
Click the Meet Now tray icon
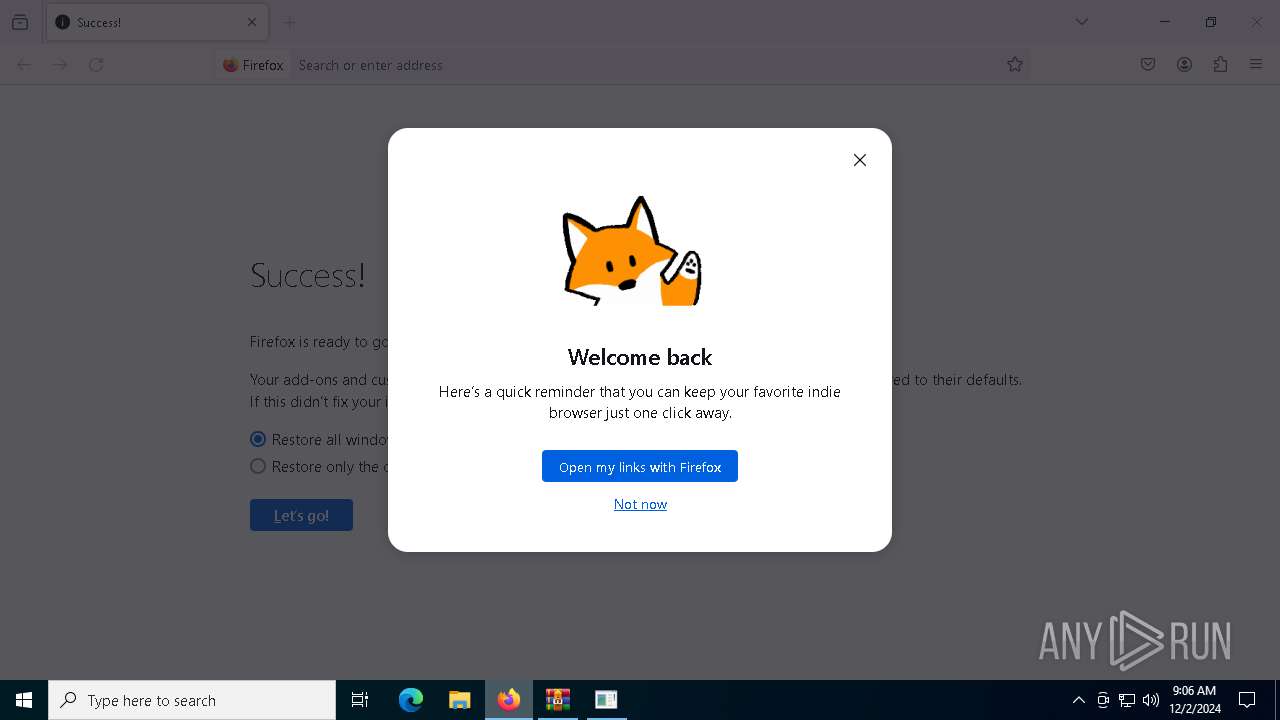[1103, 700]
